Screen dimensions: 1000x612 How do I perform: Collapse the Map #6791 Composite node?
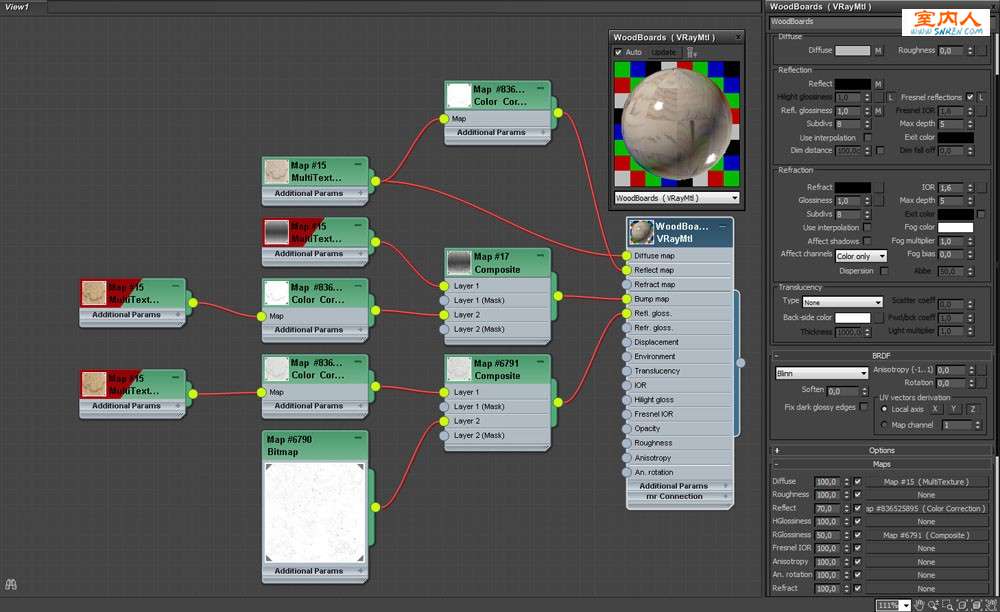[540, 361]
